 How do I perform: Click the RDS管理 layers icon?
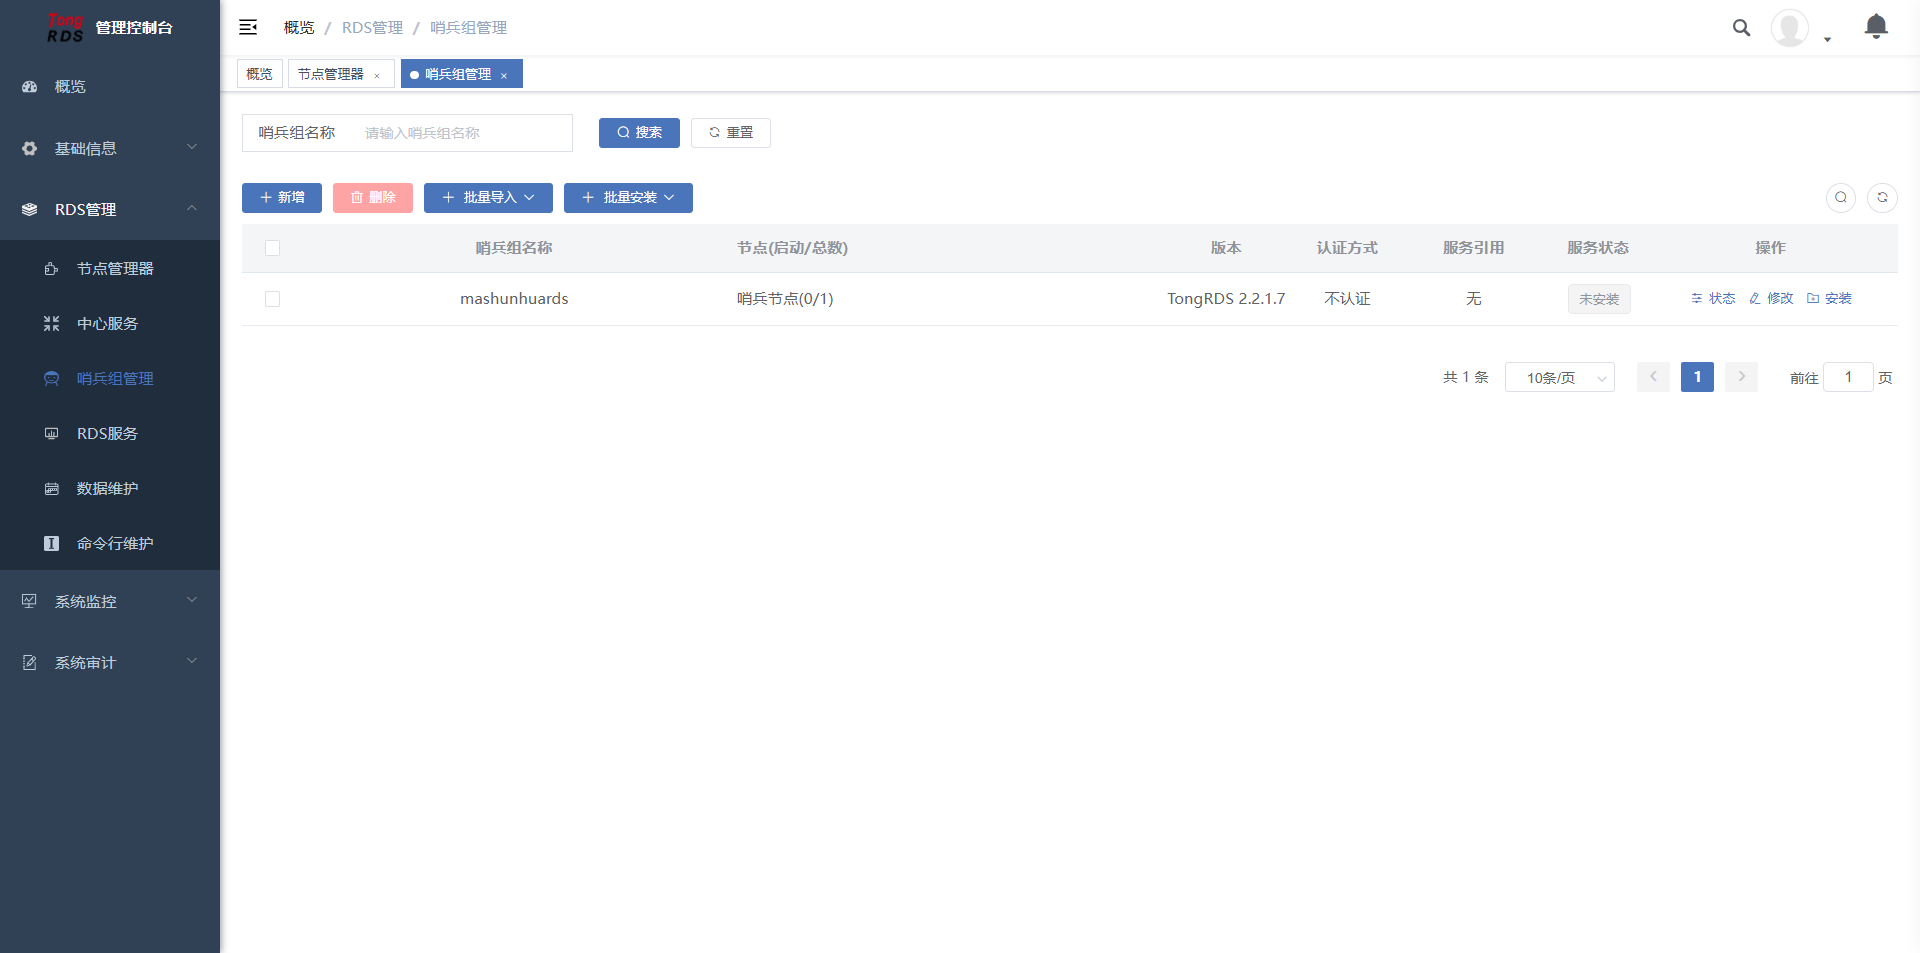[30, 209]
